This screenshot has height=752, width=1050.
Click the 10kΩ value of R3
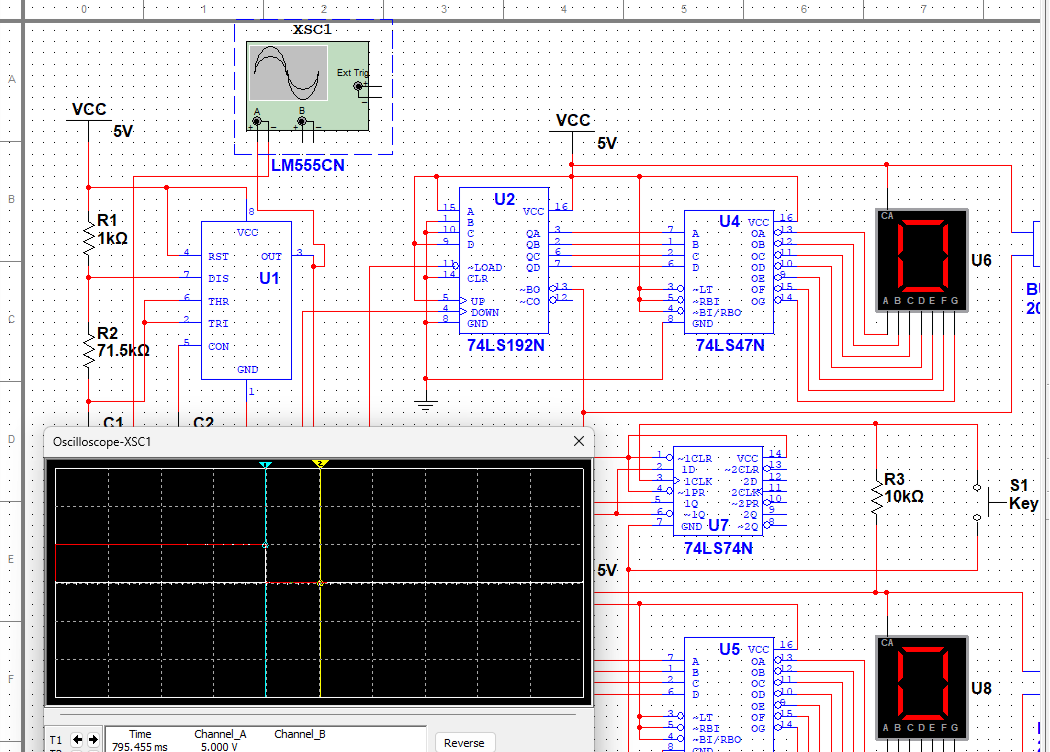(x=904, y=496)
